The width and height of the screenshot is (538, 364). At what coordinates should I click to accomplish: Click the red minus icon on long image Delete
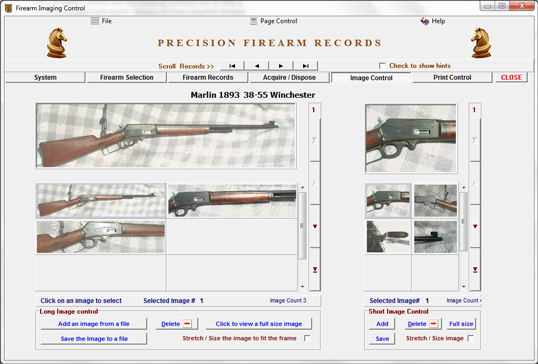coord(187,324)
